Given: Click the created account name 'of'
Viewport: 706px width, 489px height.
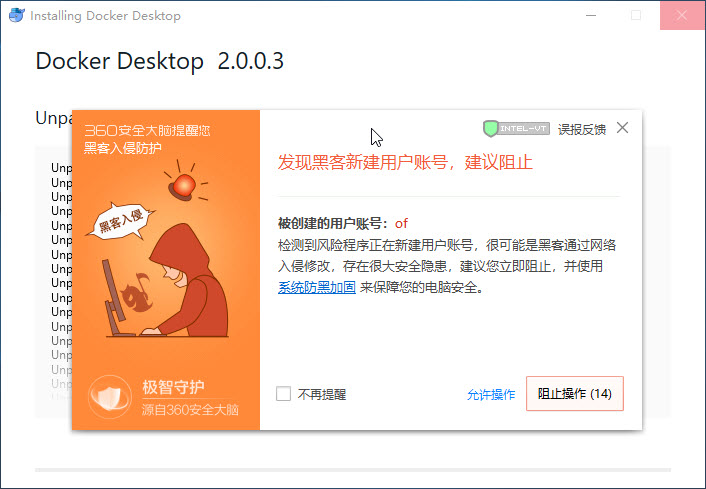Looking at the screenshot, I should tap(401, 223).
